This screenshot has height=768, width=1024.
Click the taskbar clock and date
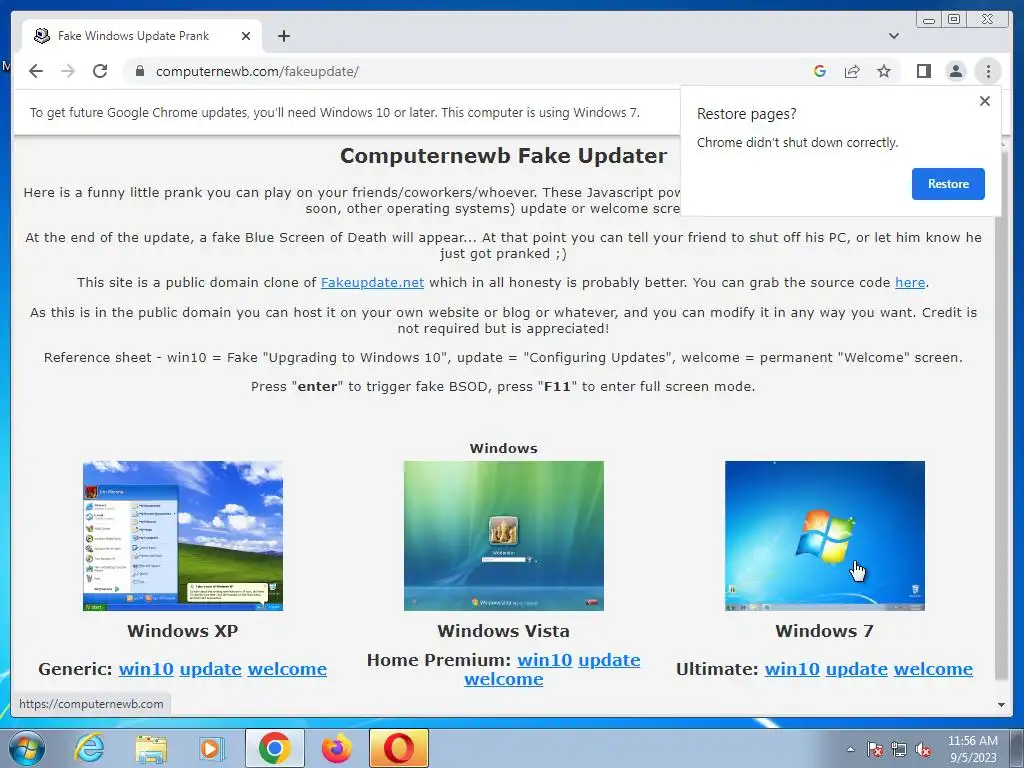(972, 749)
